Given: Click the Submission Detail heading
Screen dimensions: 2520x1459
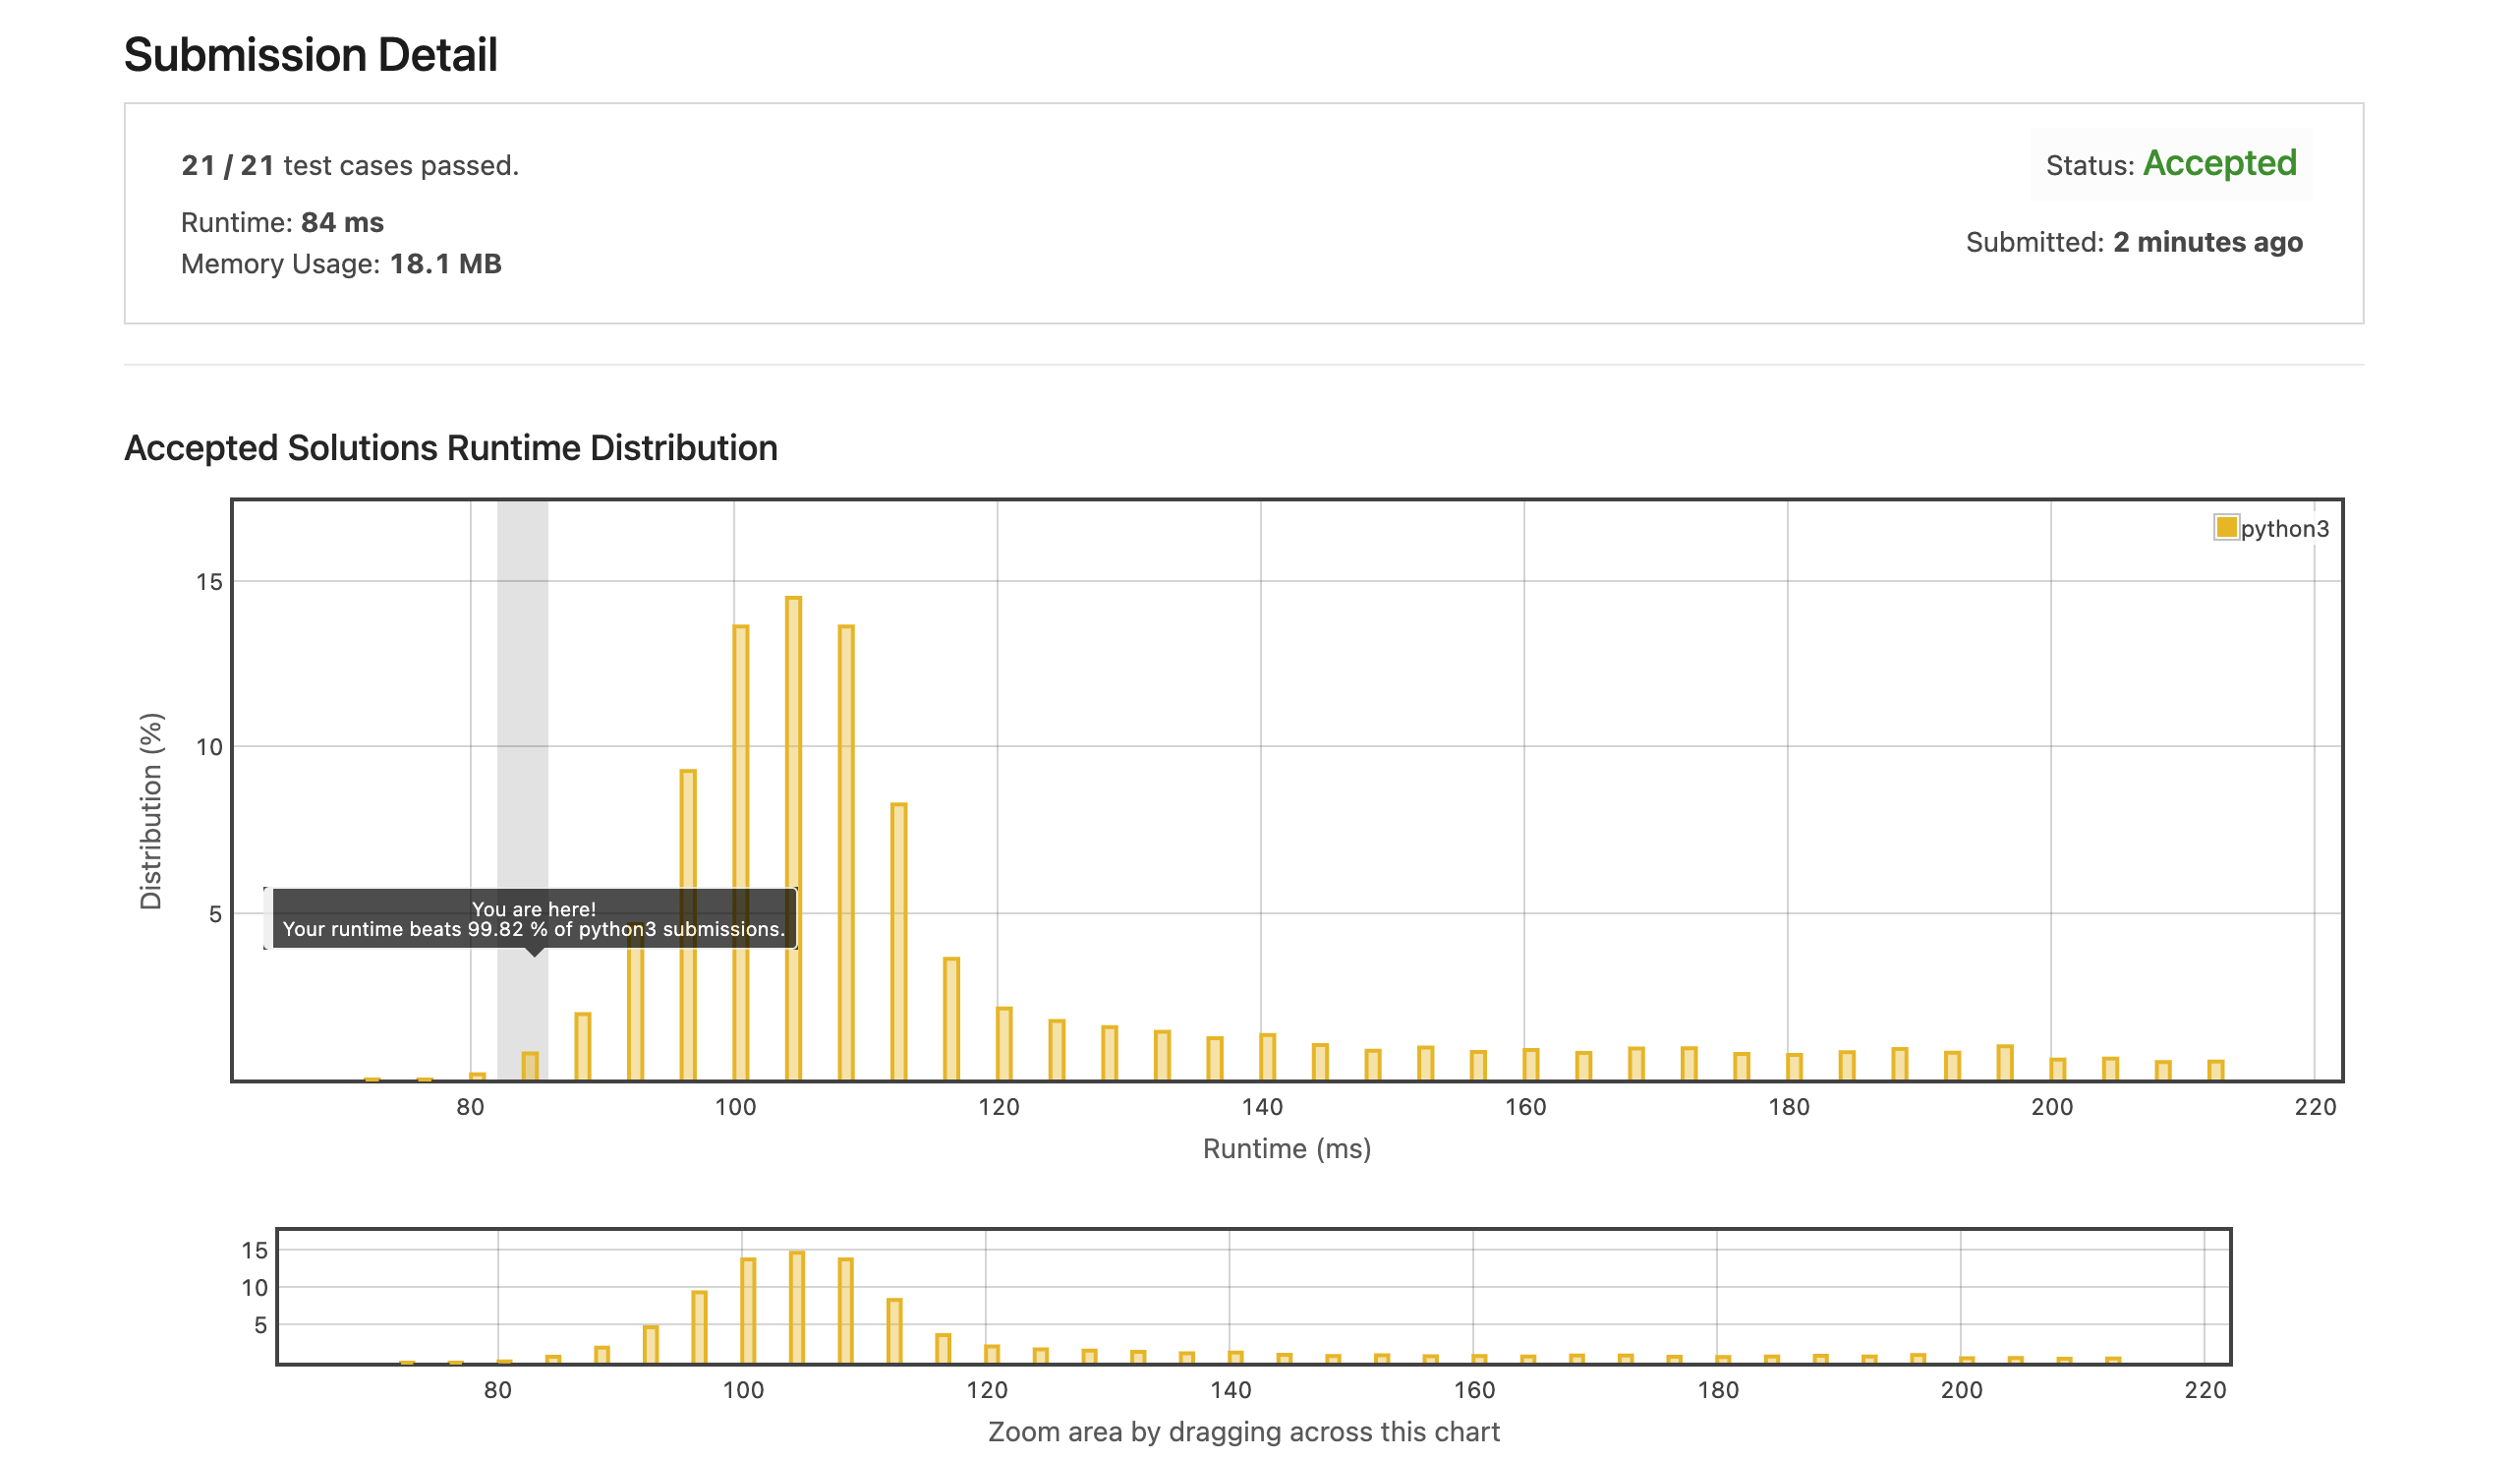Looking at the screenshot, I should point(310,55).
